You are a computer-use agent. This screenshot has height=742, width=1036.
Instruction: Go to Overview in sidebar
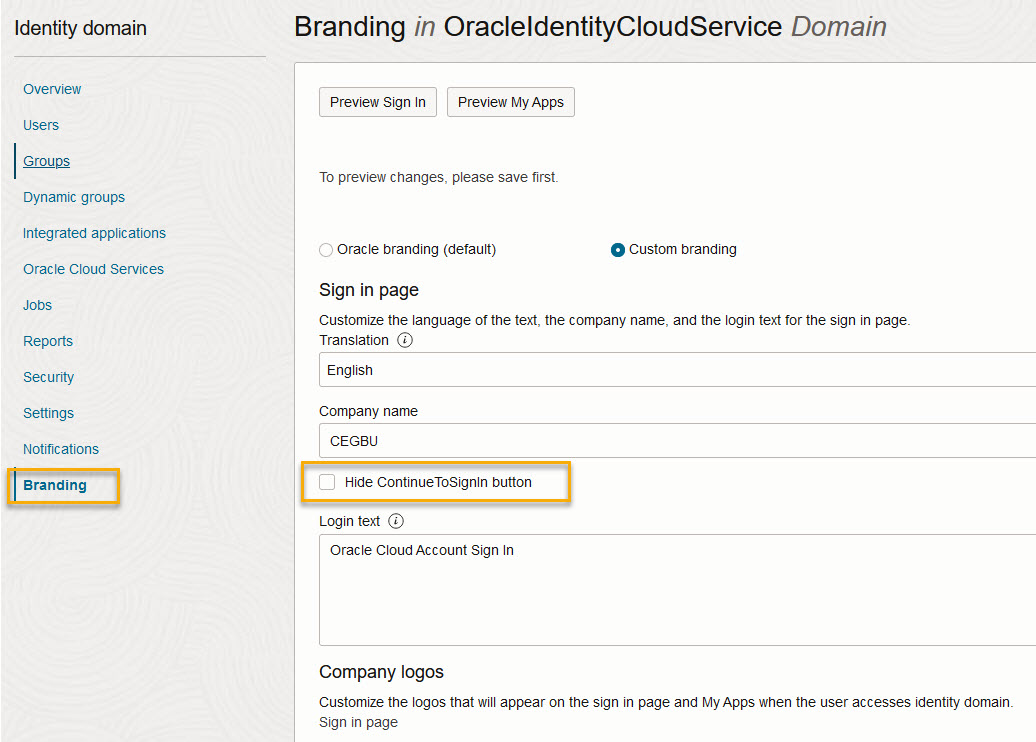click(x=52, y=89)
